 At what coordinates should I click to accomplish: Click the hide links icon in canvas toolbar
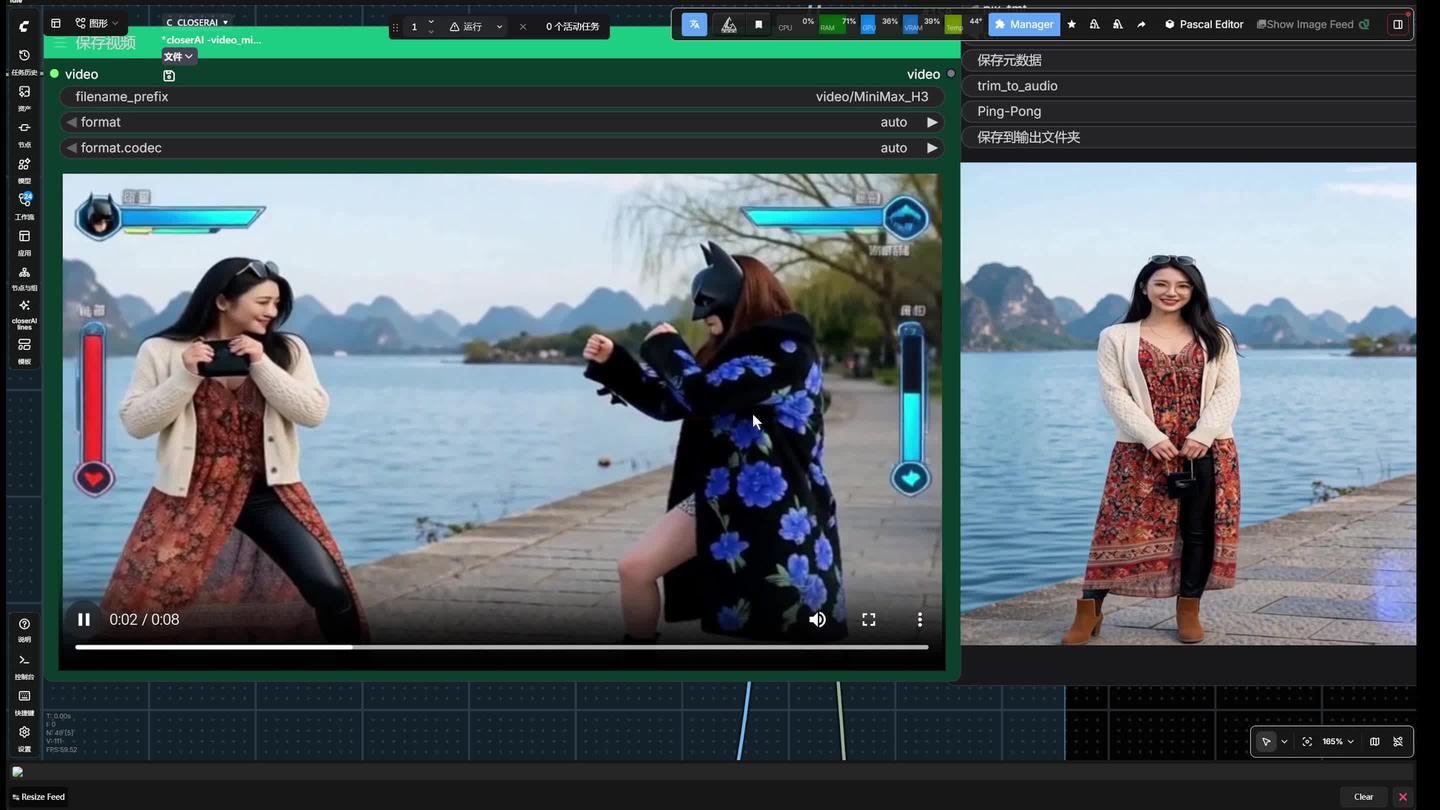tap(1398, 742)
